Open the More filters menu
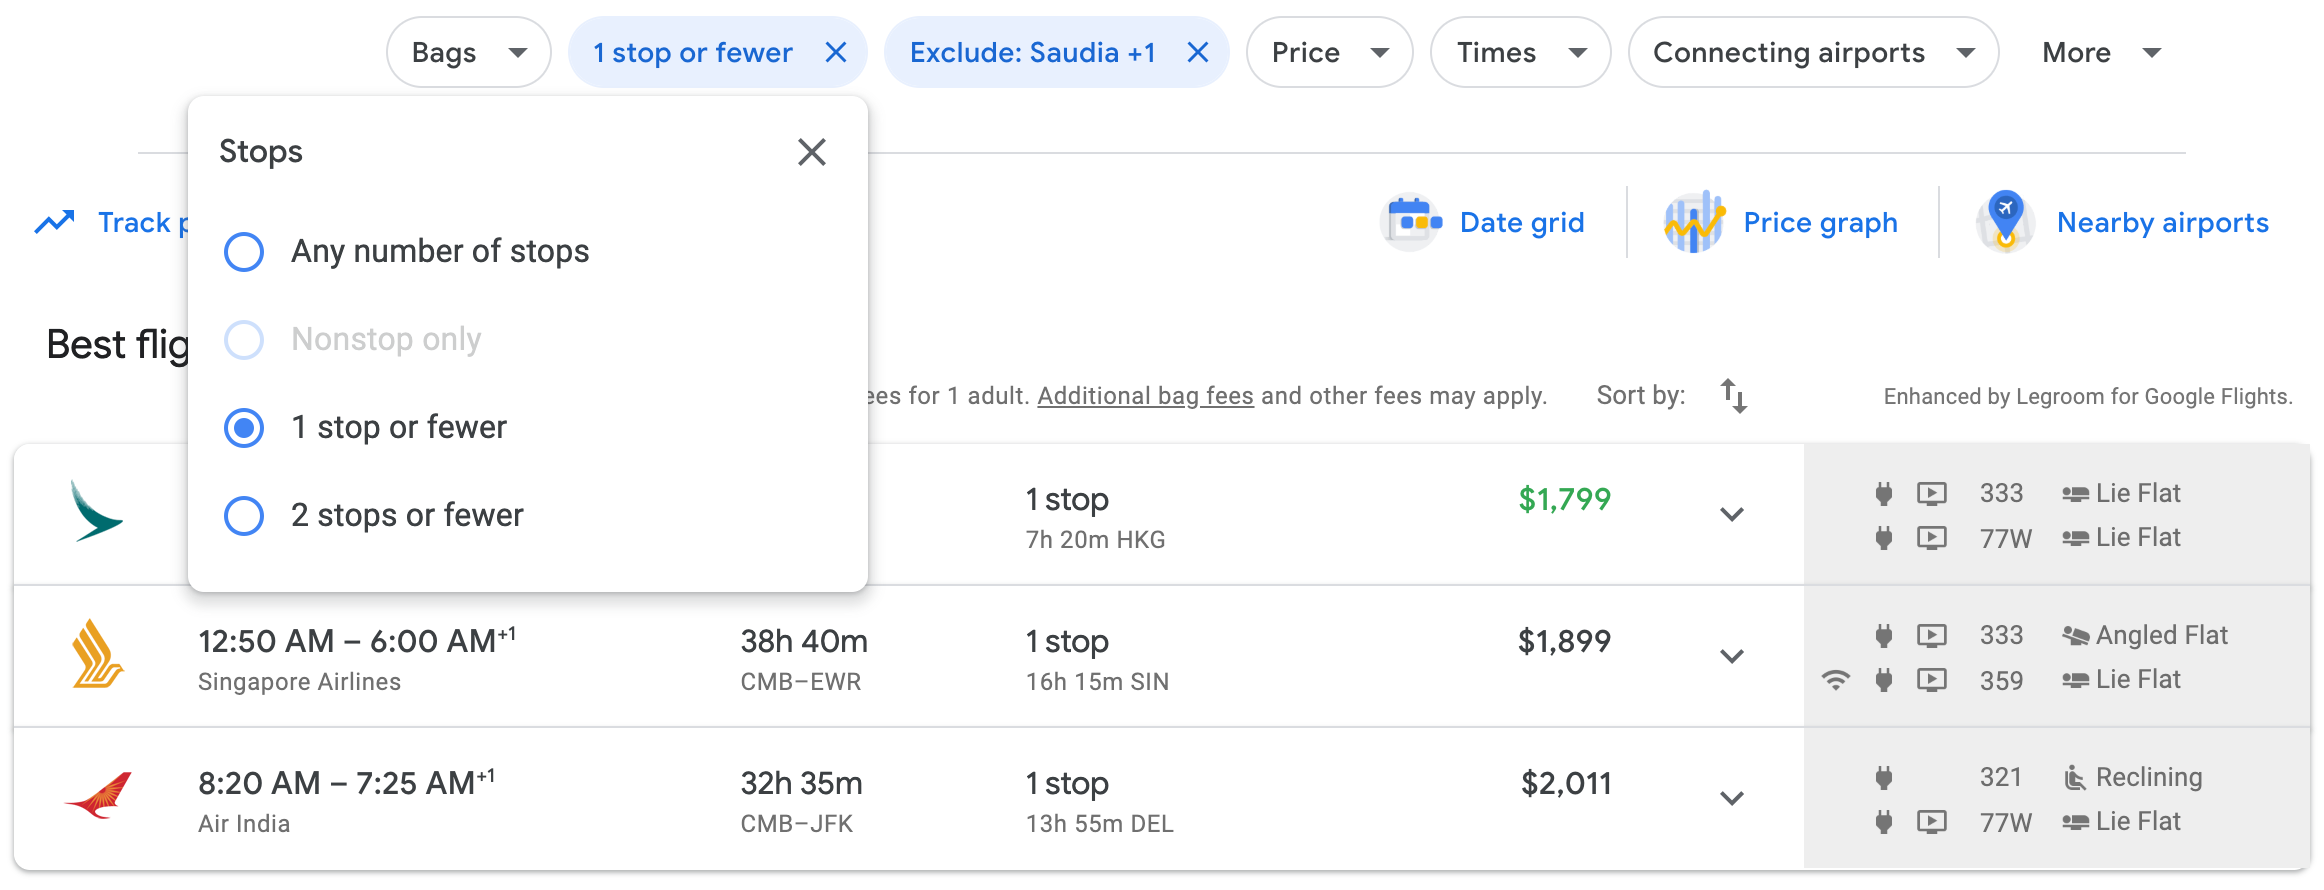 [2100, 52]
